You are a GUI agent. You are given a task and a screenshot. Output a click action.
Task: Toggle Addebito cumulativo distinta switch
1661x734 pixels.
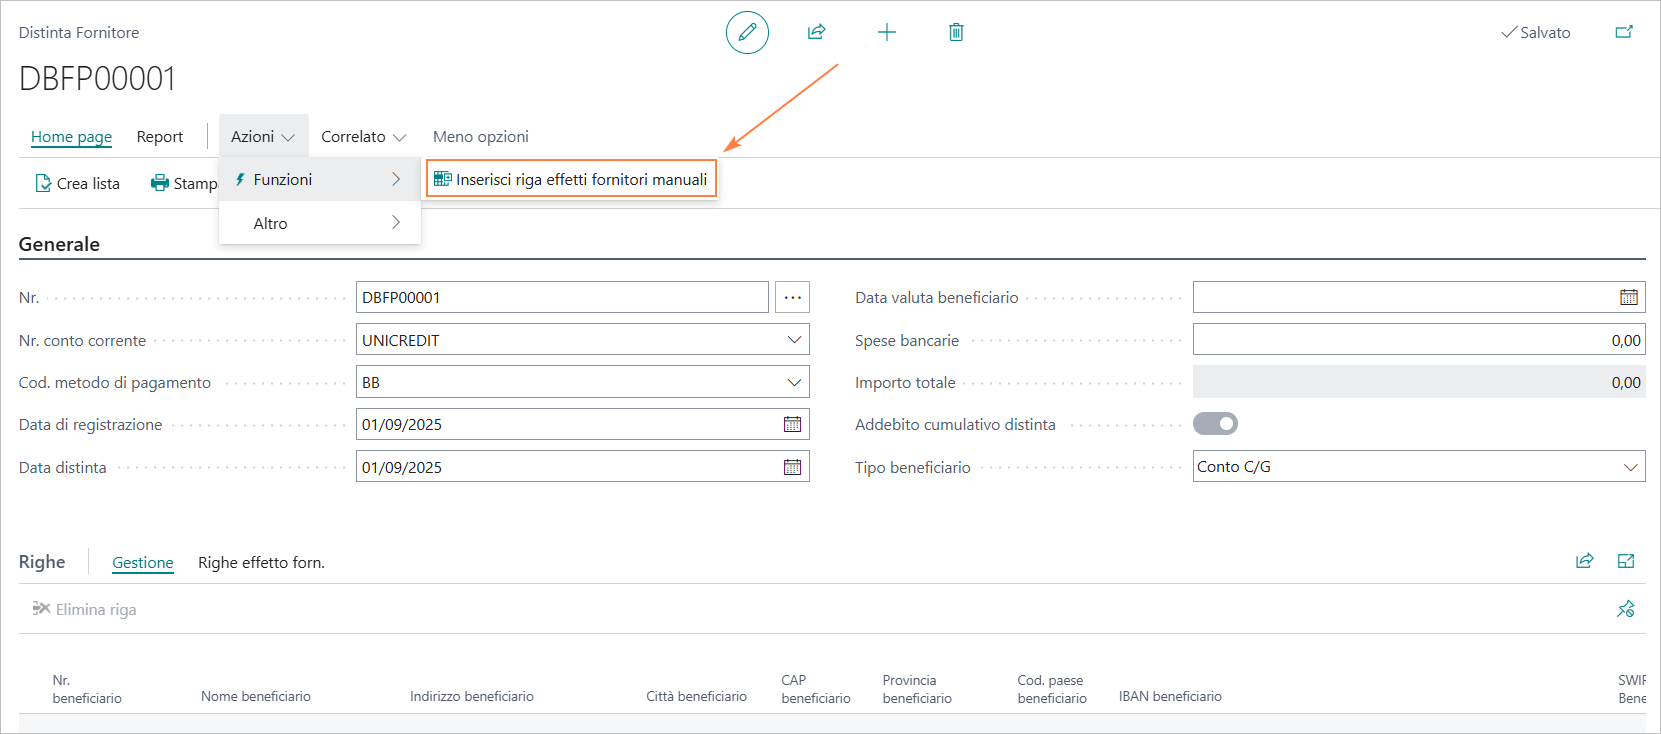(x=1215, y=424)
